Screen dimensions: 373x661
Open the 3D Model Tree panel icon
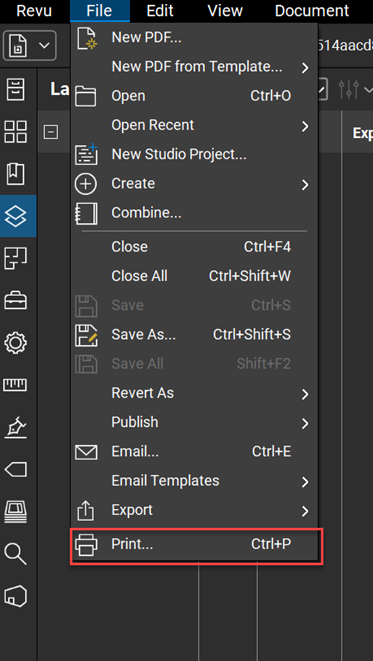pos(16,596)
